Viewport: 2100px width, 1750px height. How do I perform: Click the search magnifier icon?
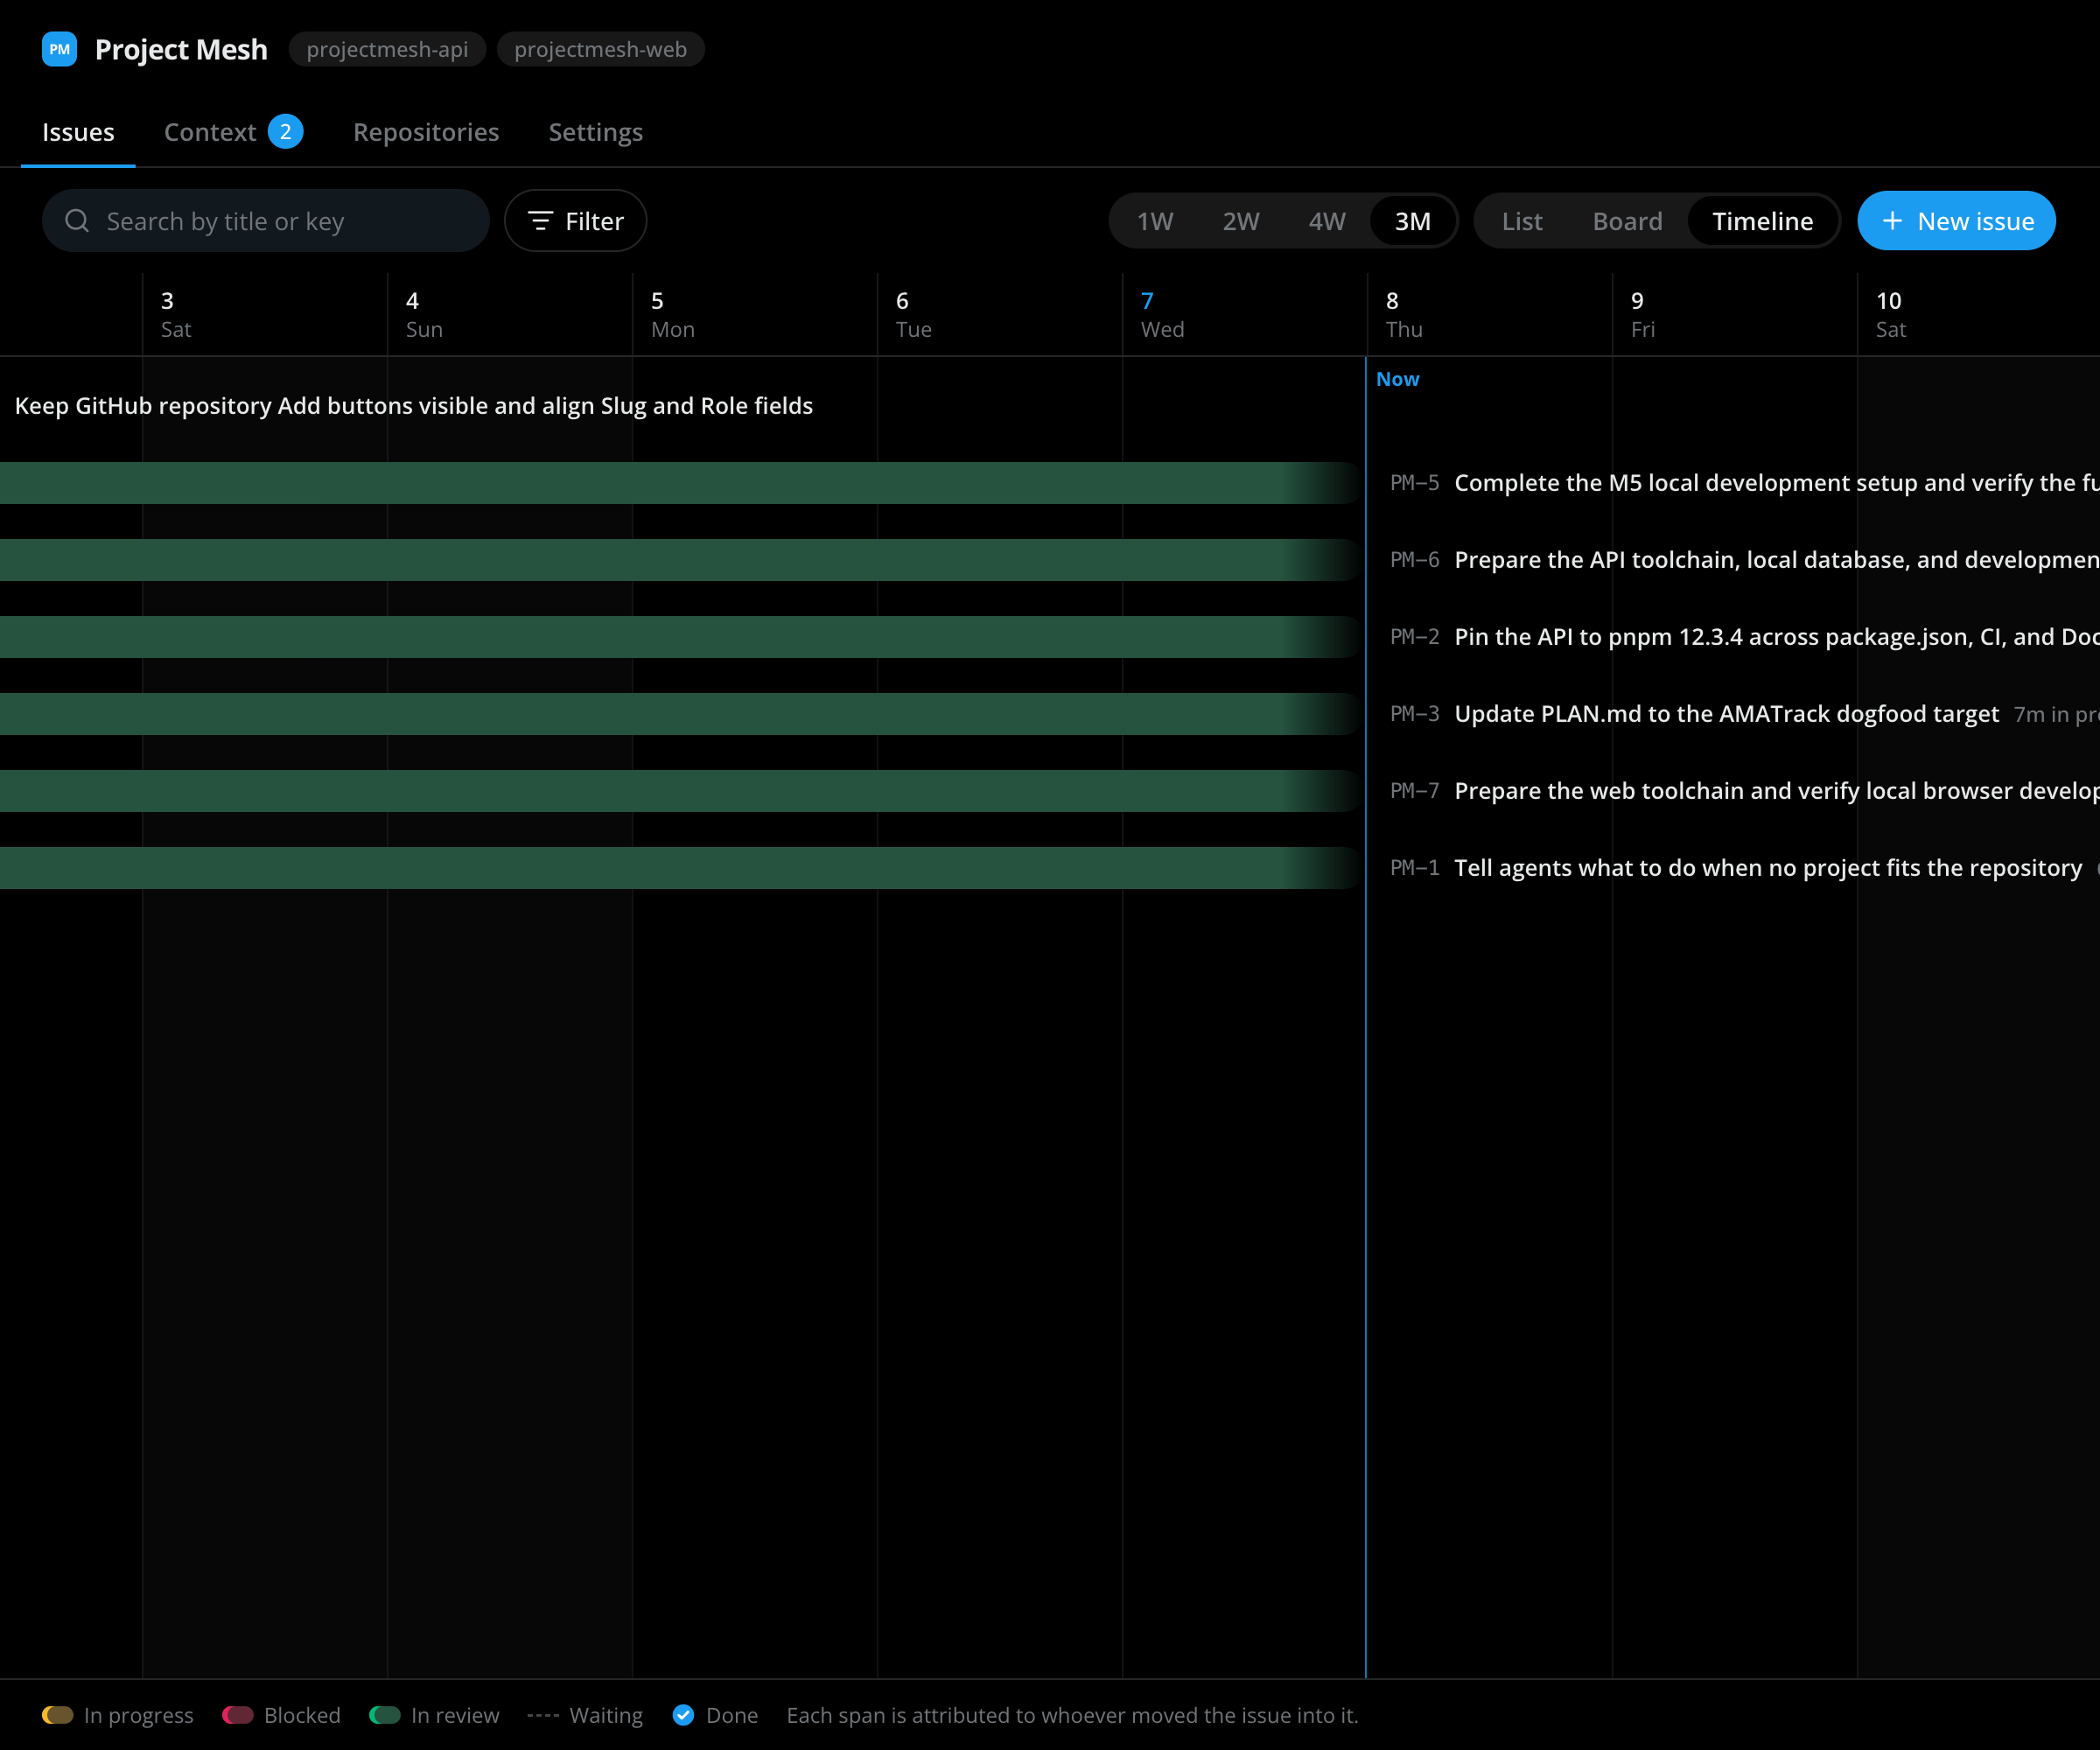[77, 221]
